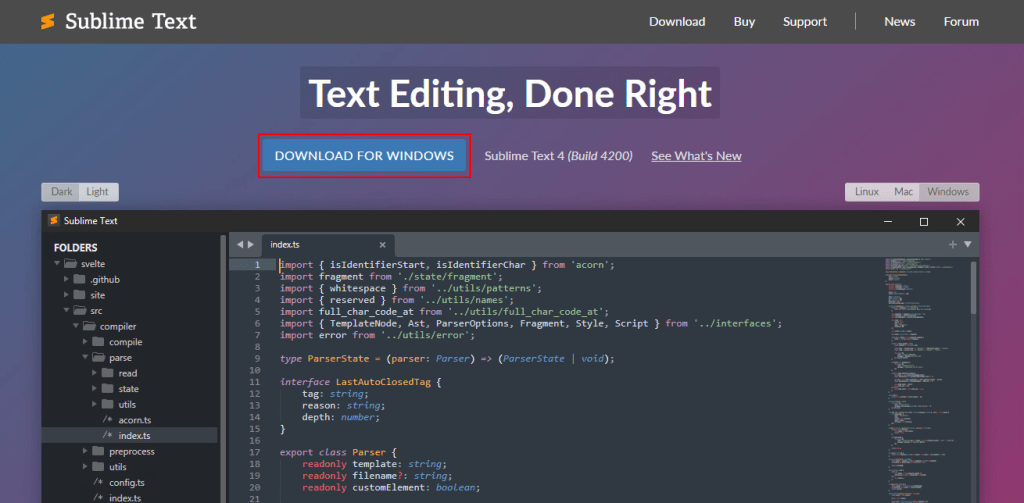Viewport: 1024px width, 503px height.
Task: Click the new tab plus icon
Action: 952,244
